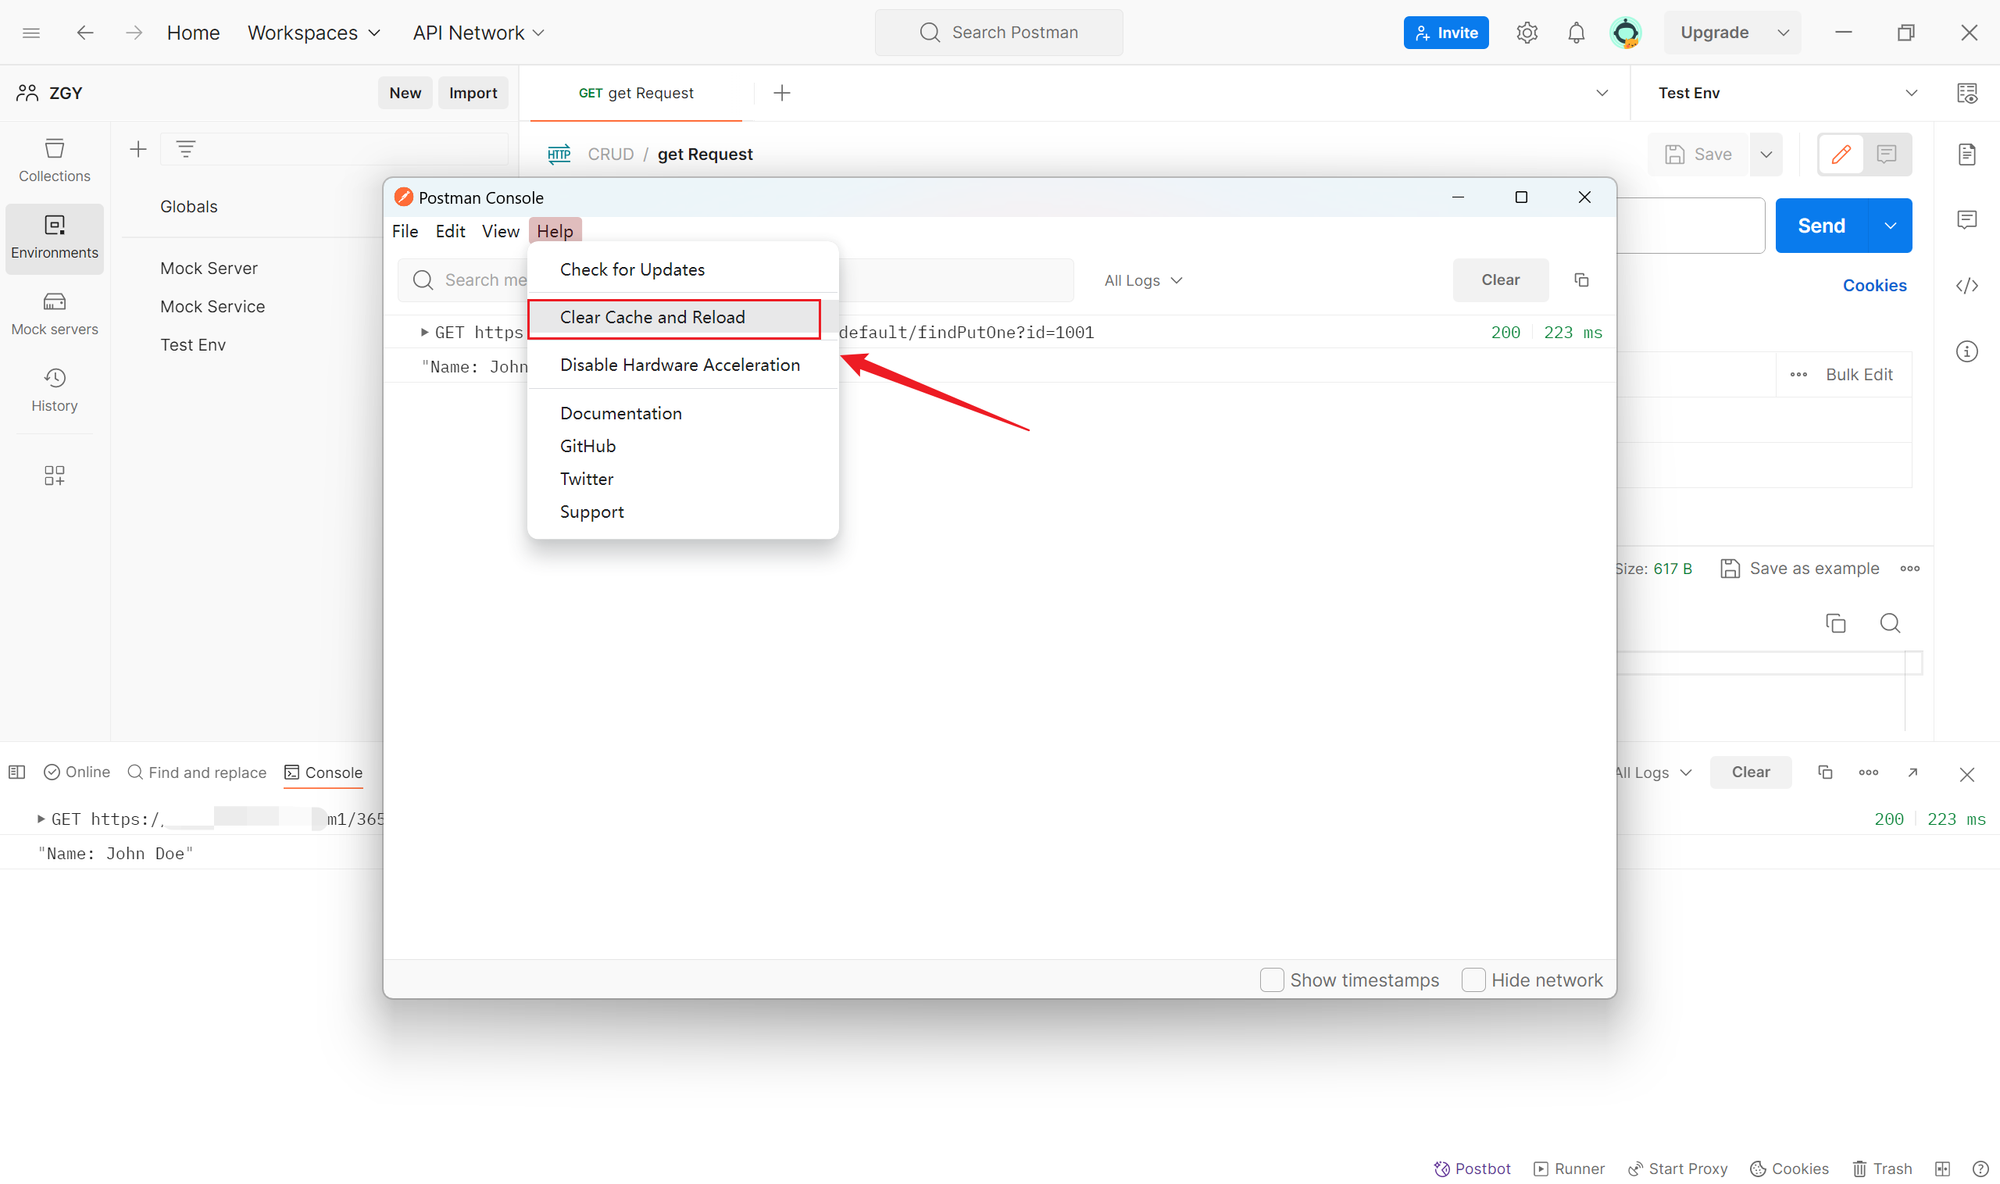
Task: Open the Mock servers sidebar section
Action: [54, 314]
